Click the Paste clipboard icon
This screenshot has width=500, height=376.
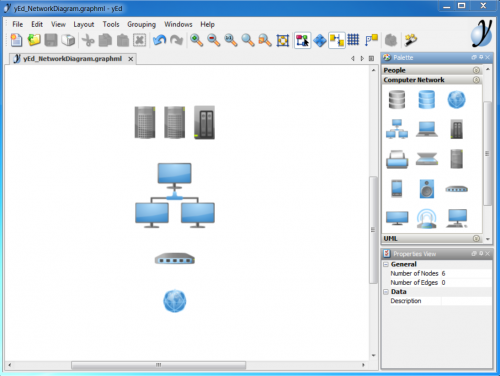point(123,40)
